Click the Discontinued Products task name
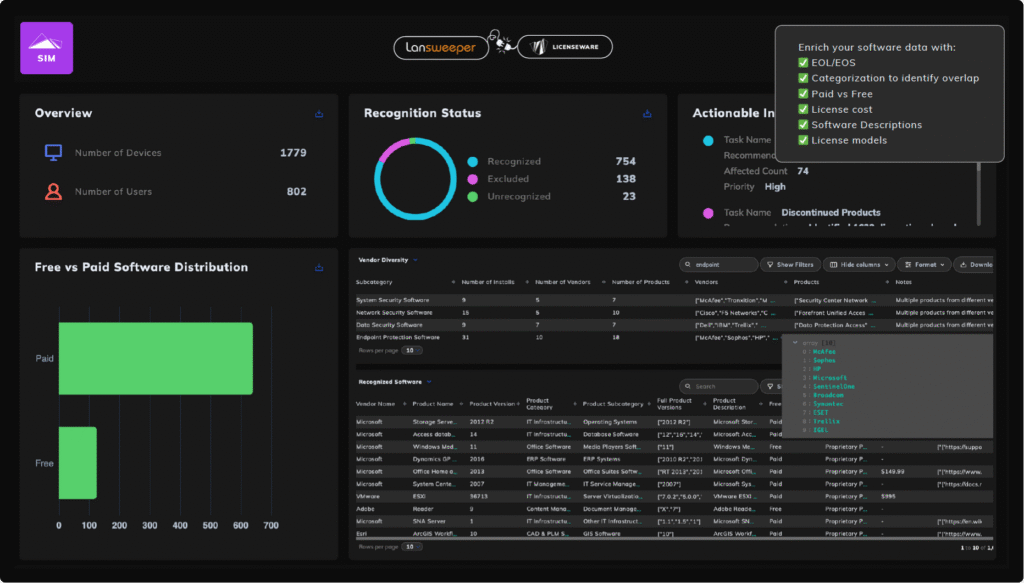1024x583 pixels. pyautogui.click(x=831, y=213)
